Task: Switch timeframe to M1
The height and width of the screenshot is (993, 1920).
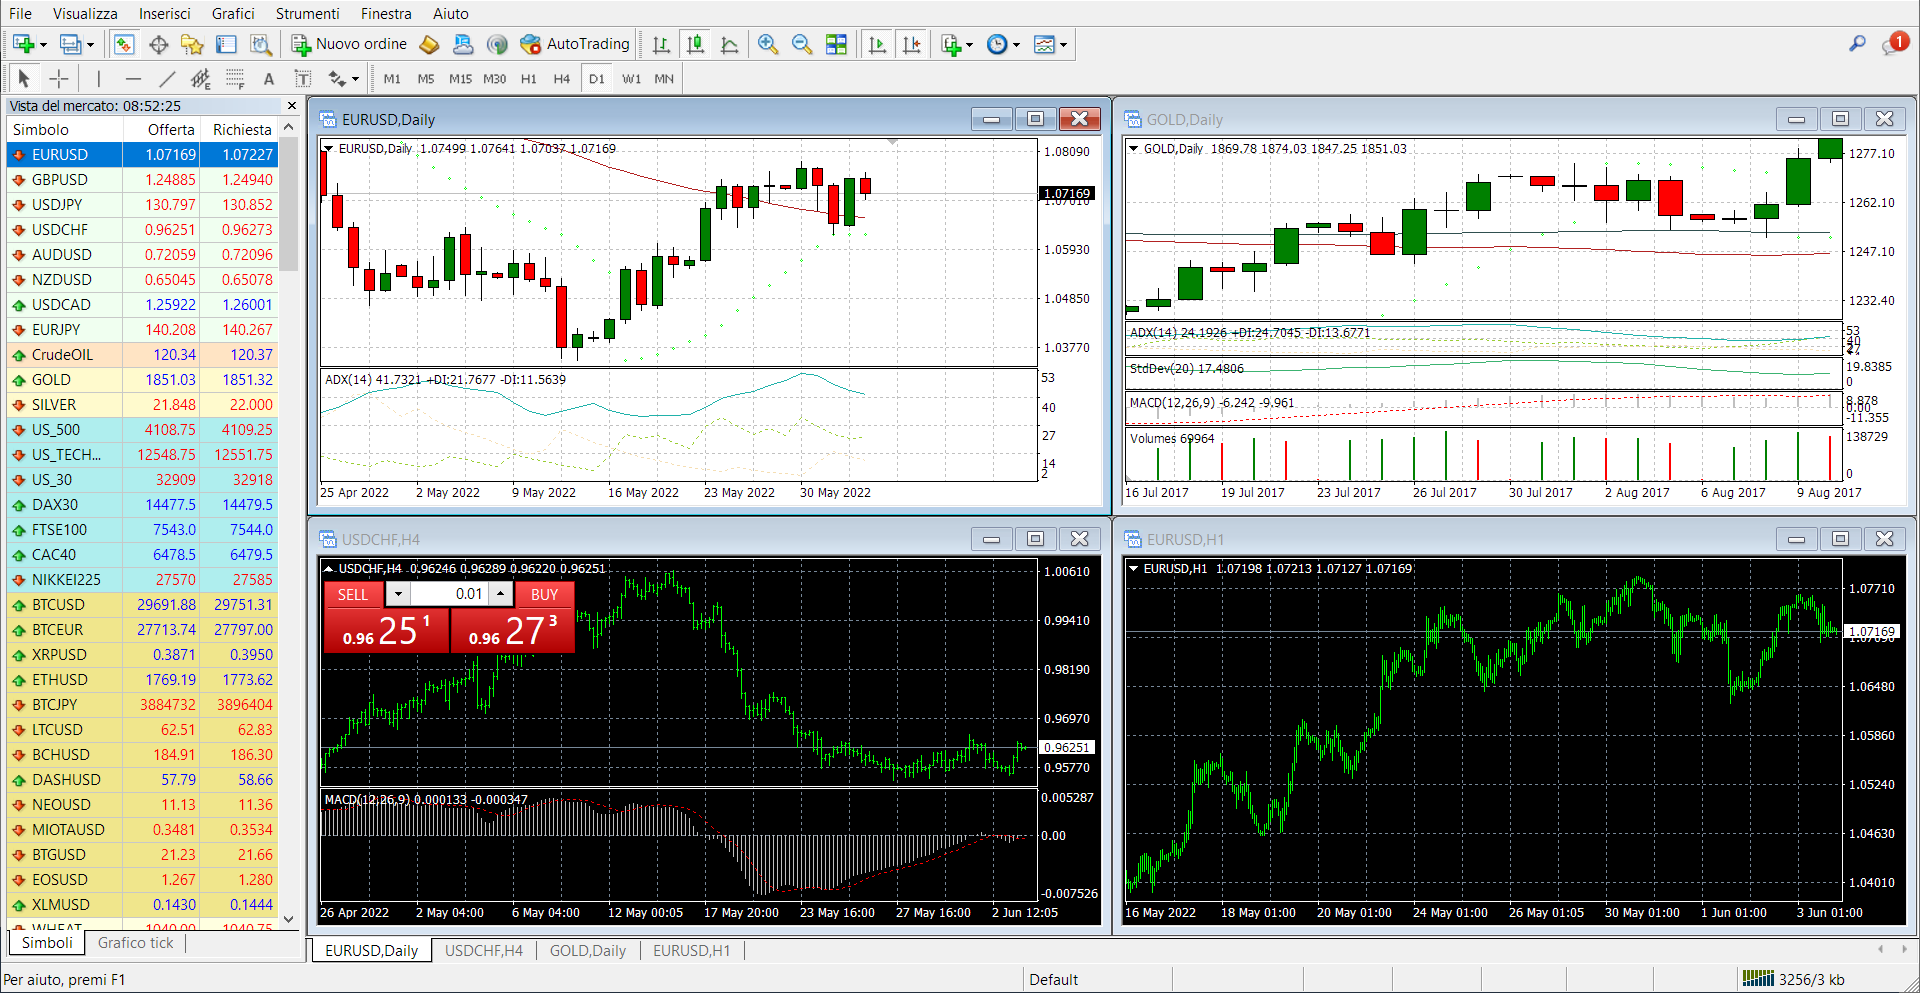Action: [392, 78]
